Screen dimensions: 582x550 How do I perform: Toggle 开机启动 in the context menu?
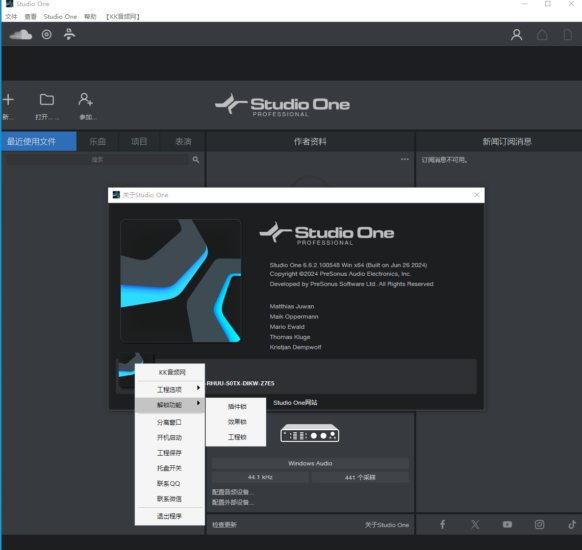[x=169, y=438]
